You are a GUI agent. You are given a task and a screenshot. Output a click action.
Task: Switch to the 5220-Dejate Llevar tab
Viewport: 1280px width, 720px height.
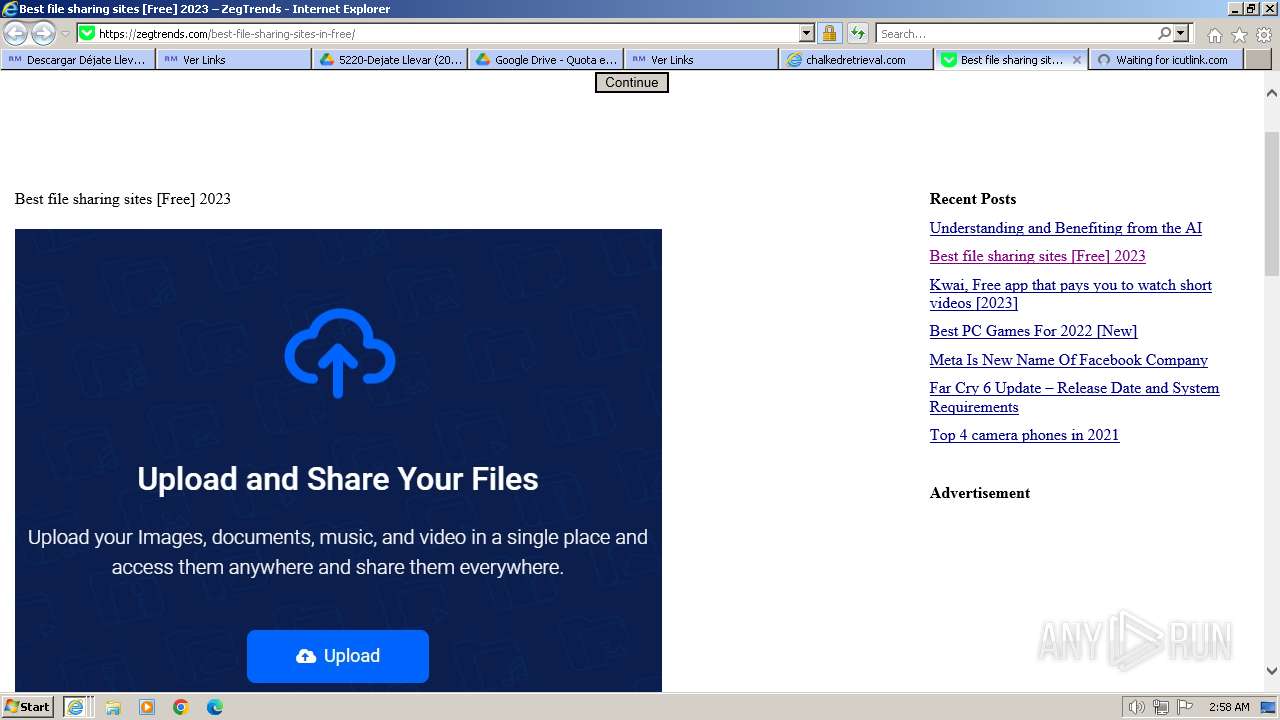(390, 60)
